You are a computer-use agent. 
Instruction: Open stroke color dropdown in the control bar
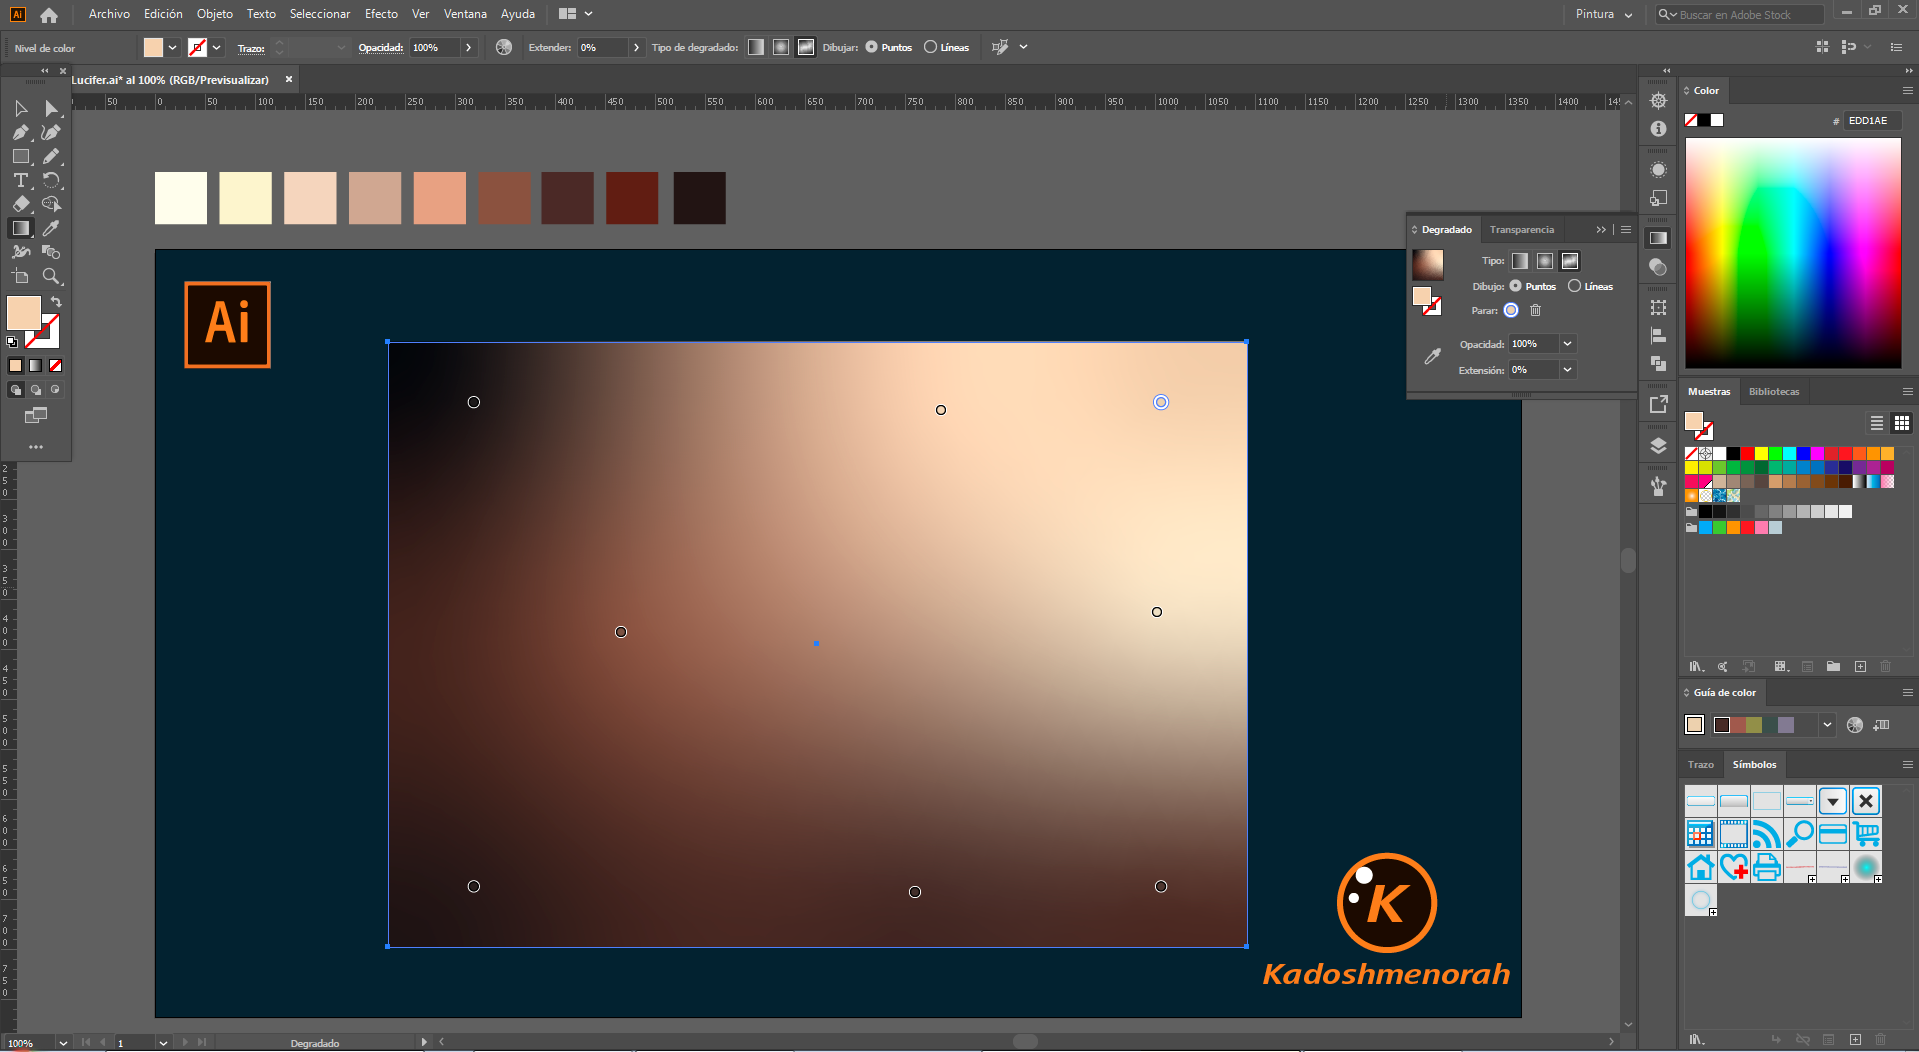click(x=217, y=47)
